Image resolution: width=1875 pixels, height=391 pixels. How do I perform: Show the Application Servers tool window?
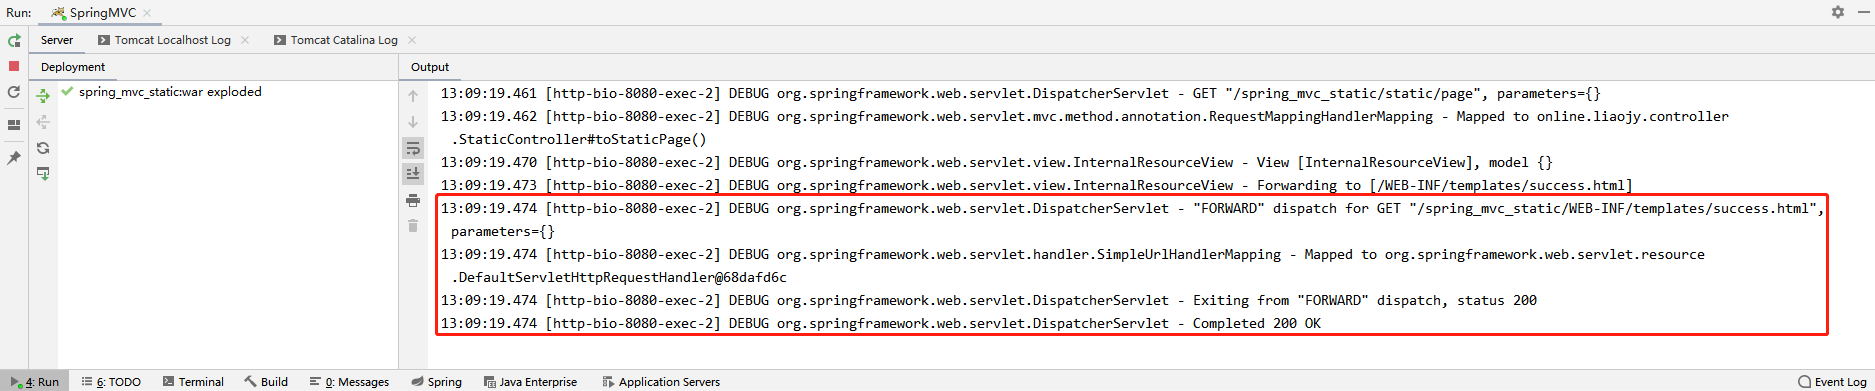(661, 382)
